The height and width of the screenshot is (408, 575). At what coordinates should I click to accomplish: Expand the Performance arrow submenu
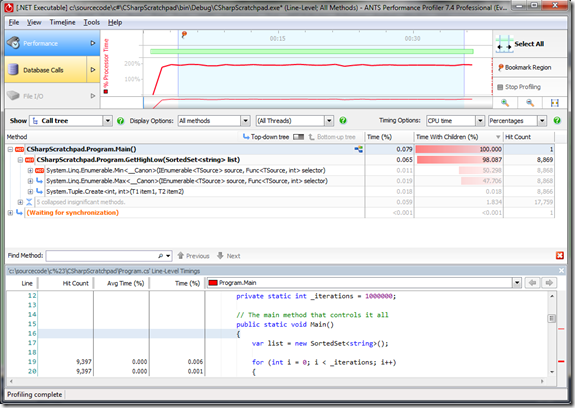point(93,43)
